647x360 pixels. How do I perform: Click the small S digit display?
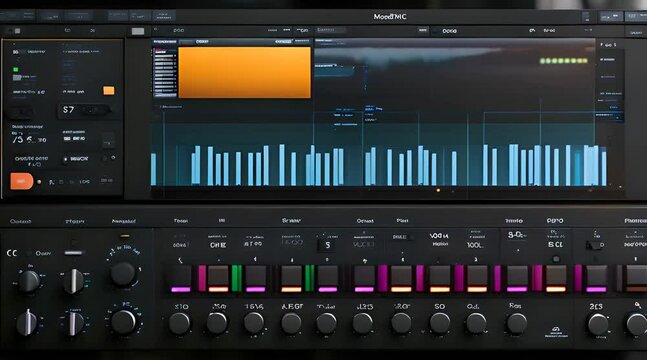coord(327,245)
